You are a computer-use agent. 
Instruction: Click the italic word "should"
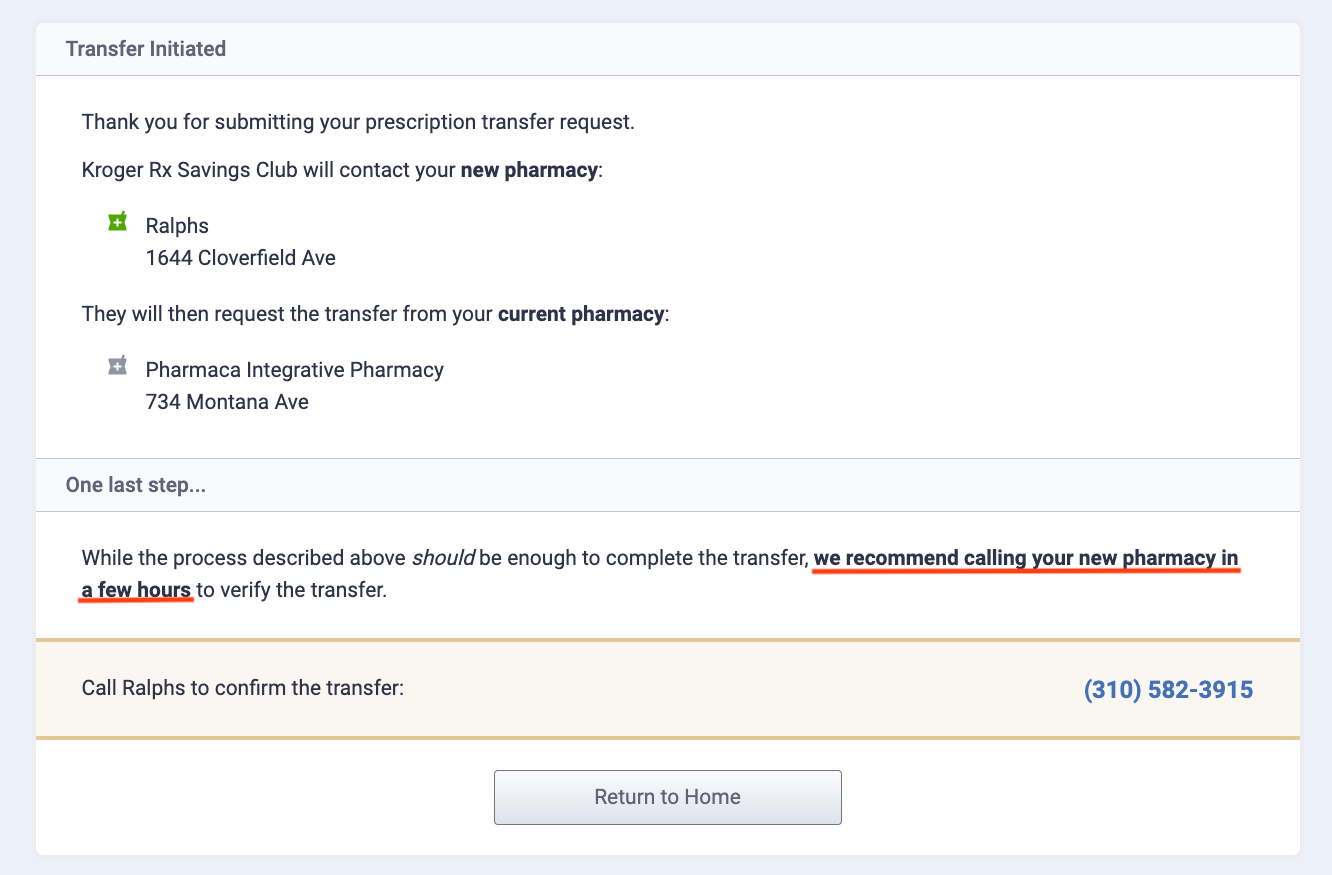(443, 558)
